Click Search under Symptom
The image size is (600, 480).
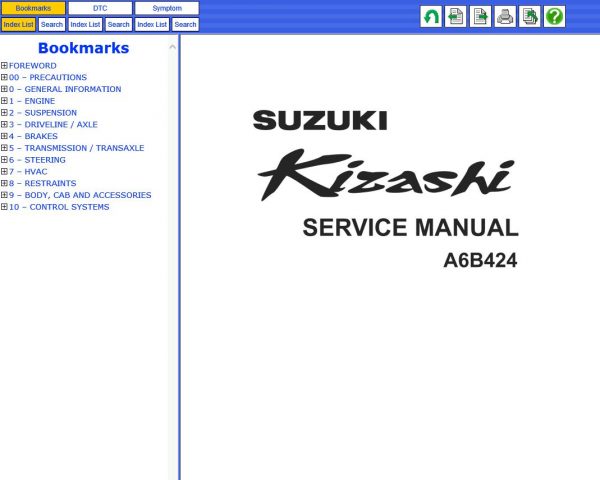185,24
